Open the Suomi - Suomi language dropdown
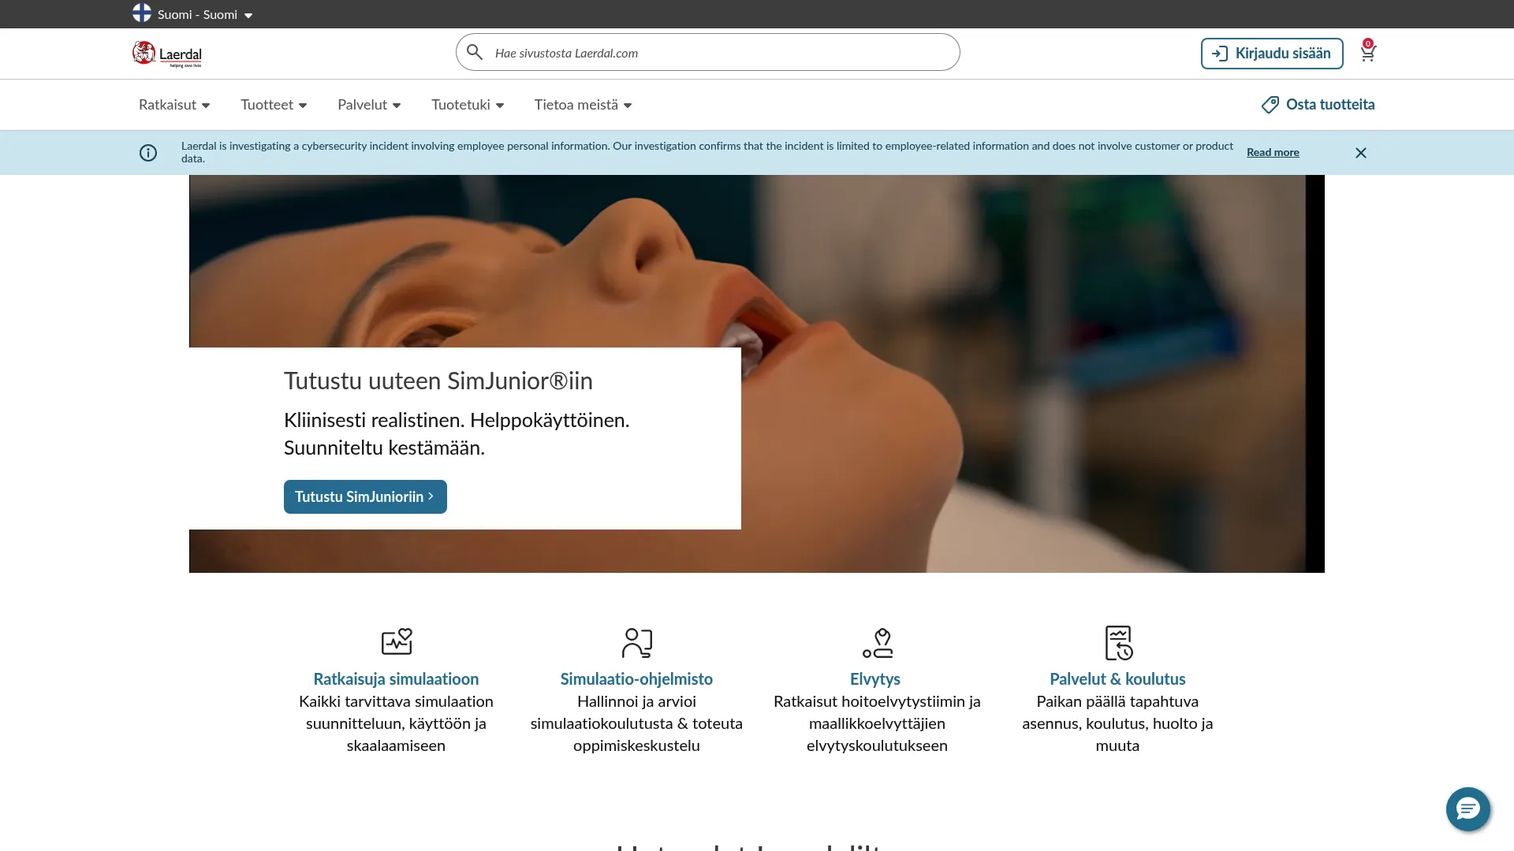This screenshot has height=851, width=1514. (x=204, y=14)
